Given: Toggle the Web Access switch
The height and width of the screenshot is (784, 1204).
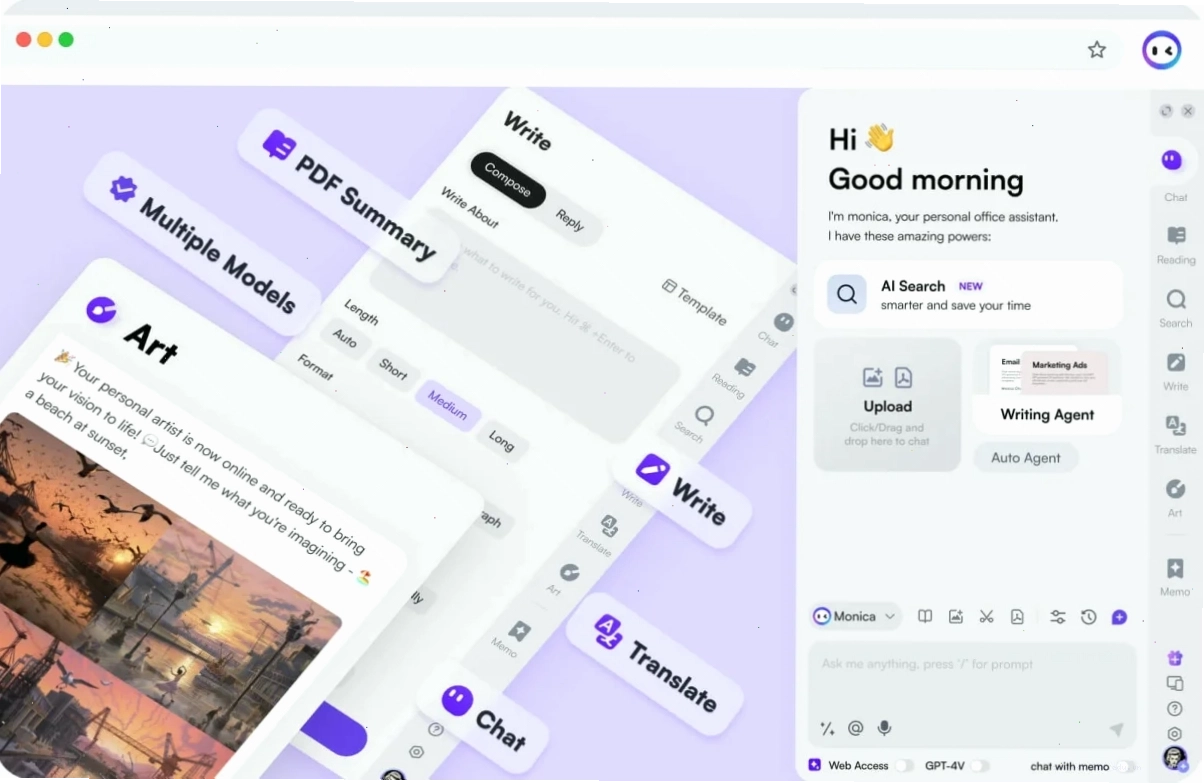Looking at the screenshot, I should pyautogui.click(x=904, y=766).
